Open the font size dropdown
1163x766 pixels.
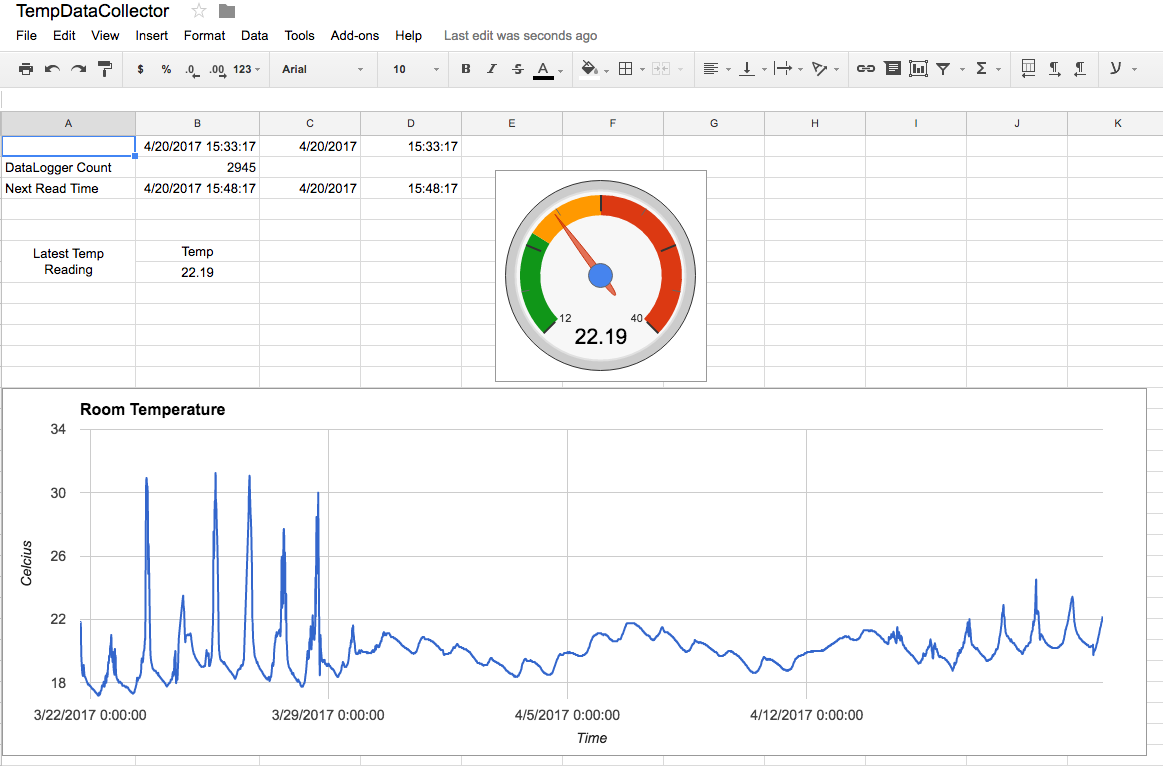click(415, 69)
